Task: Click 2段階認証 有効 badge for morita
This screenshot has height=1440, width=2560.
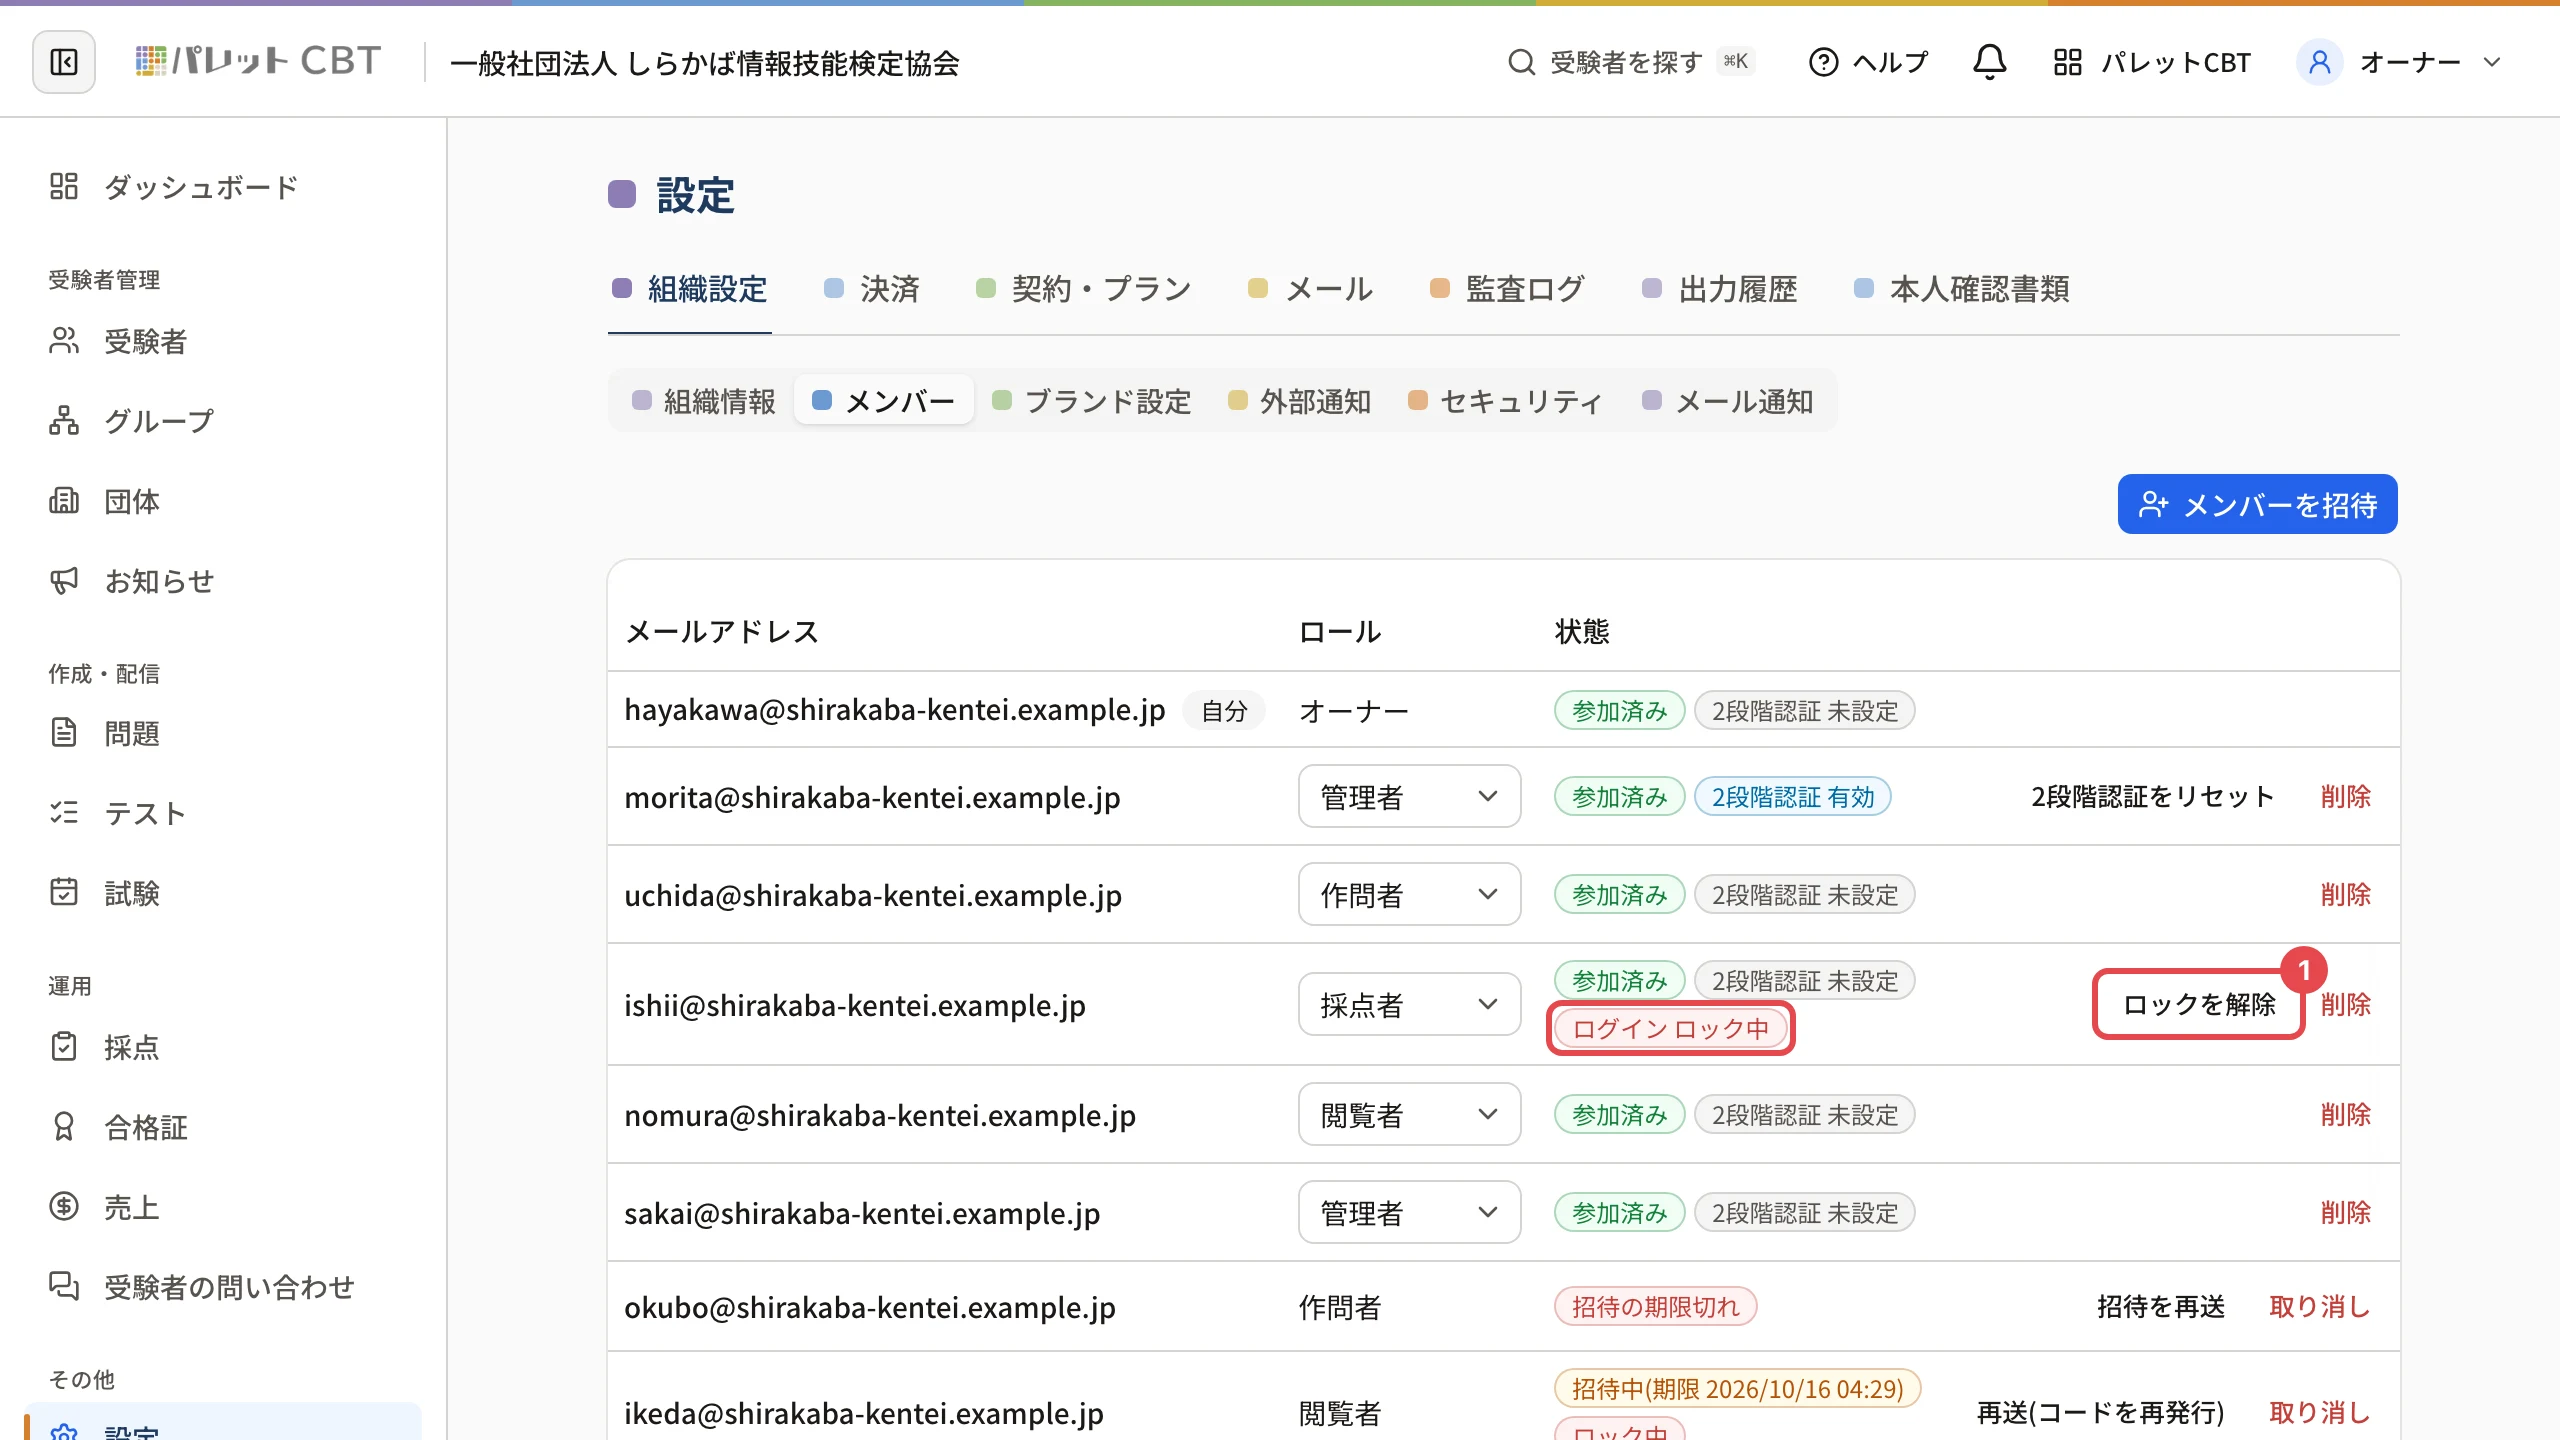Action: pos(1792,797)
